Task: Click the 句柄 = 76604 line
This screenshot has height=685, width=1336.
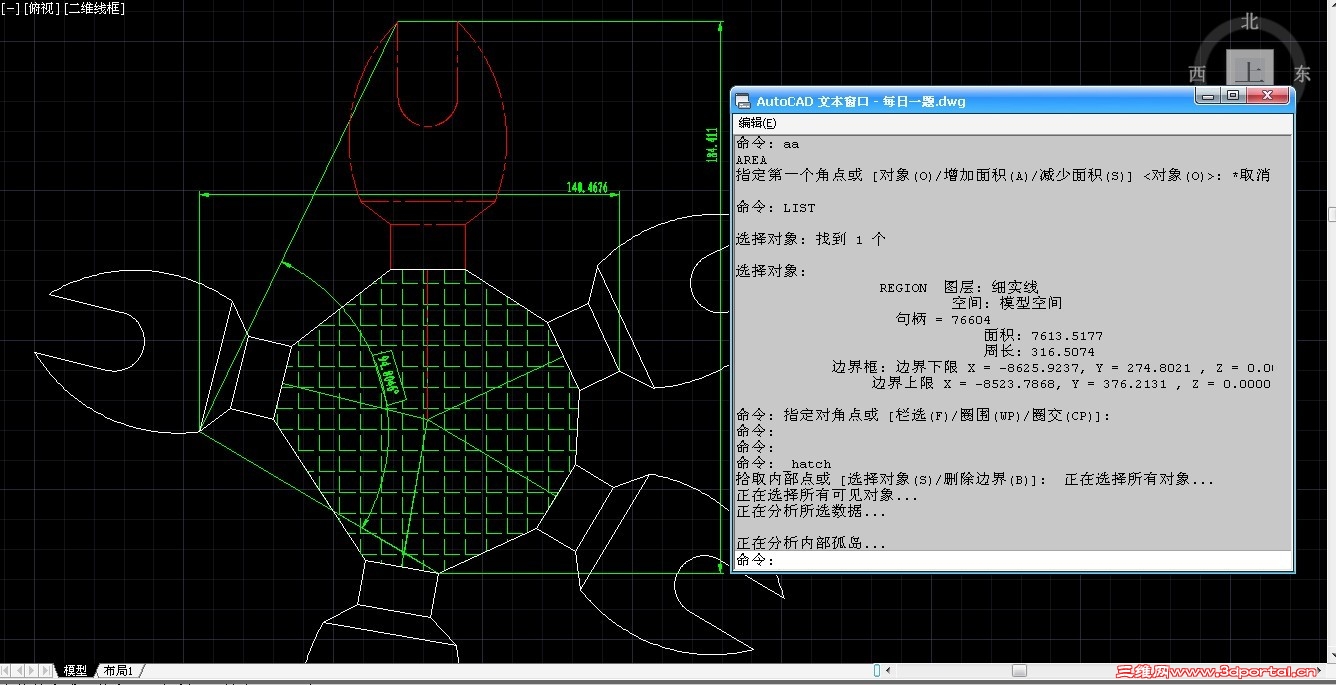Action: [943, 319]
